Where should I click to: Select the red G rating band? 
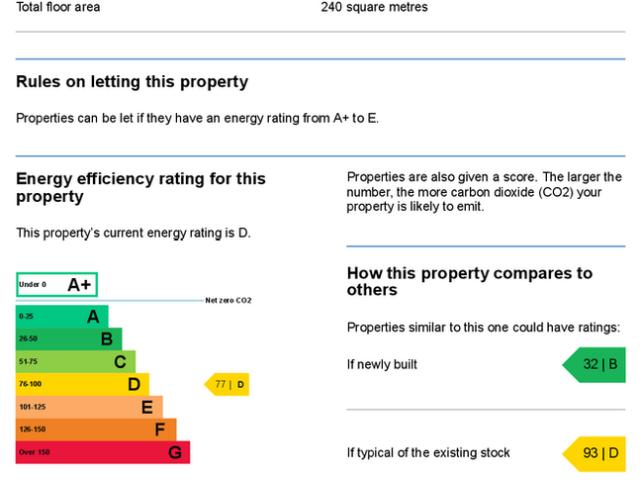tap(102, 453)
